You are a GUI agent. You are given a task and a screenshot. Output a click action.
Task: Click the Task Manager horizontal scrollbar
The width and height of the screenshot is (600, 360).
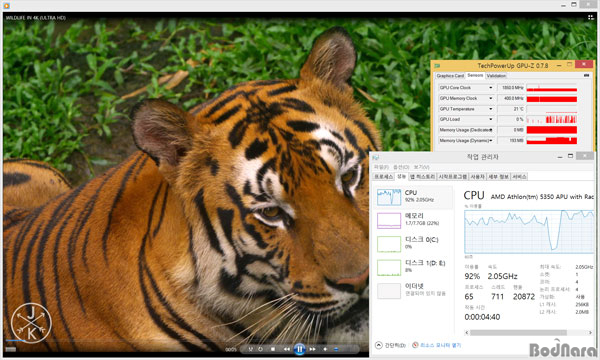tap(529, 332)
